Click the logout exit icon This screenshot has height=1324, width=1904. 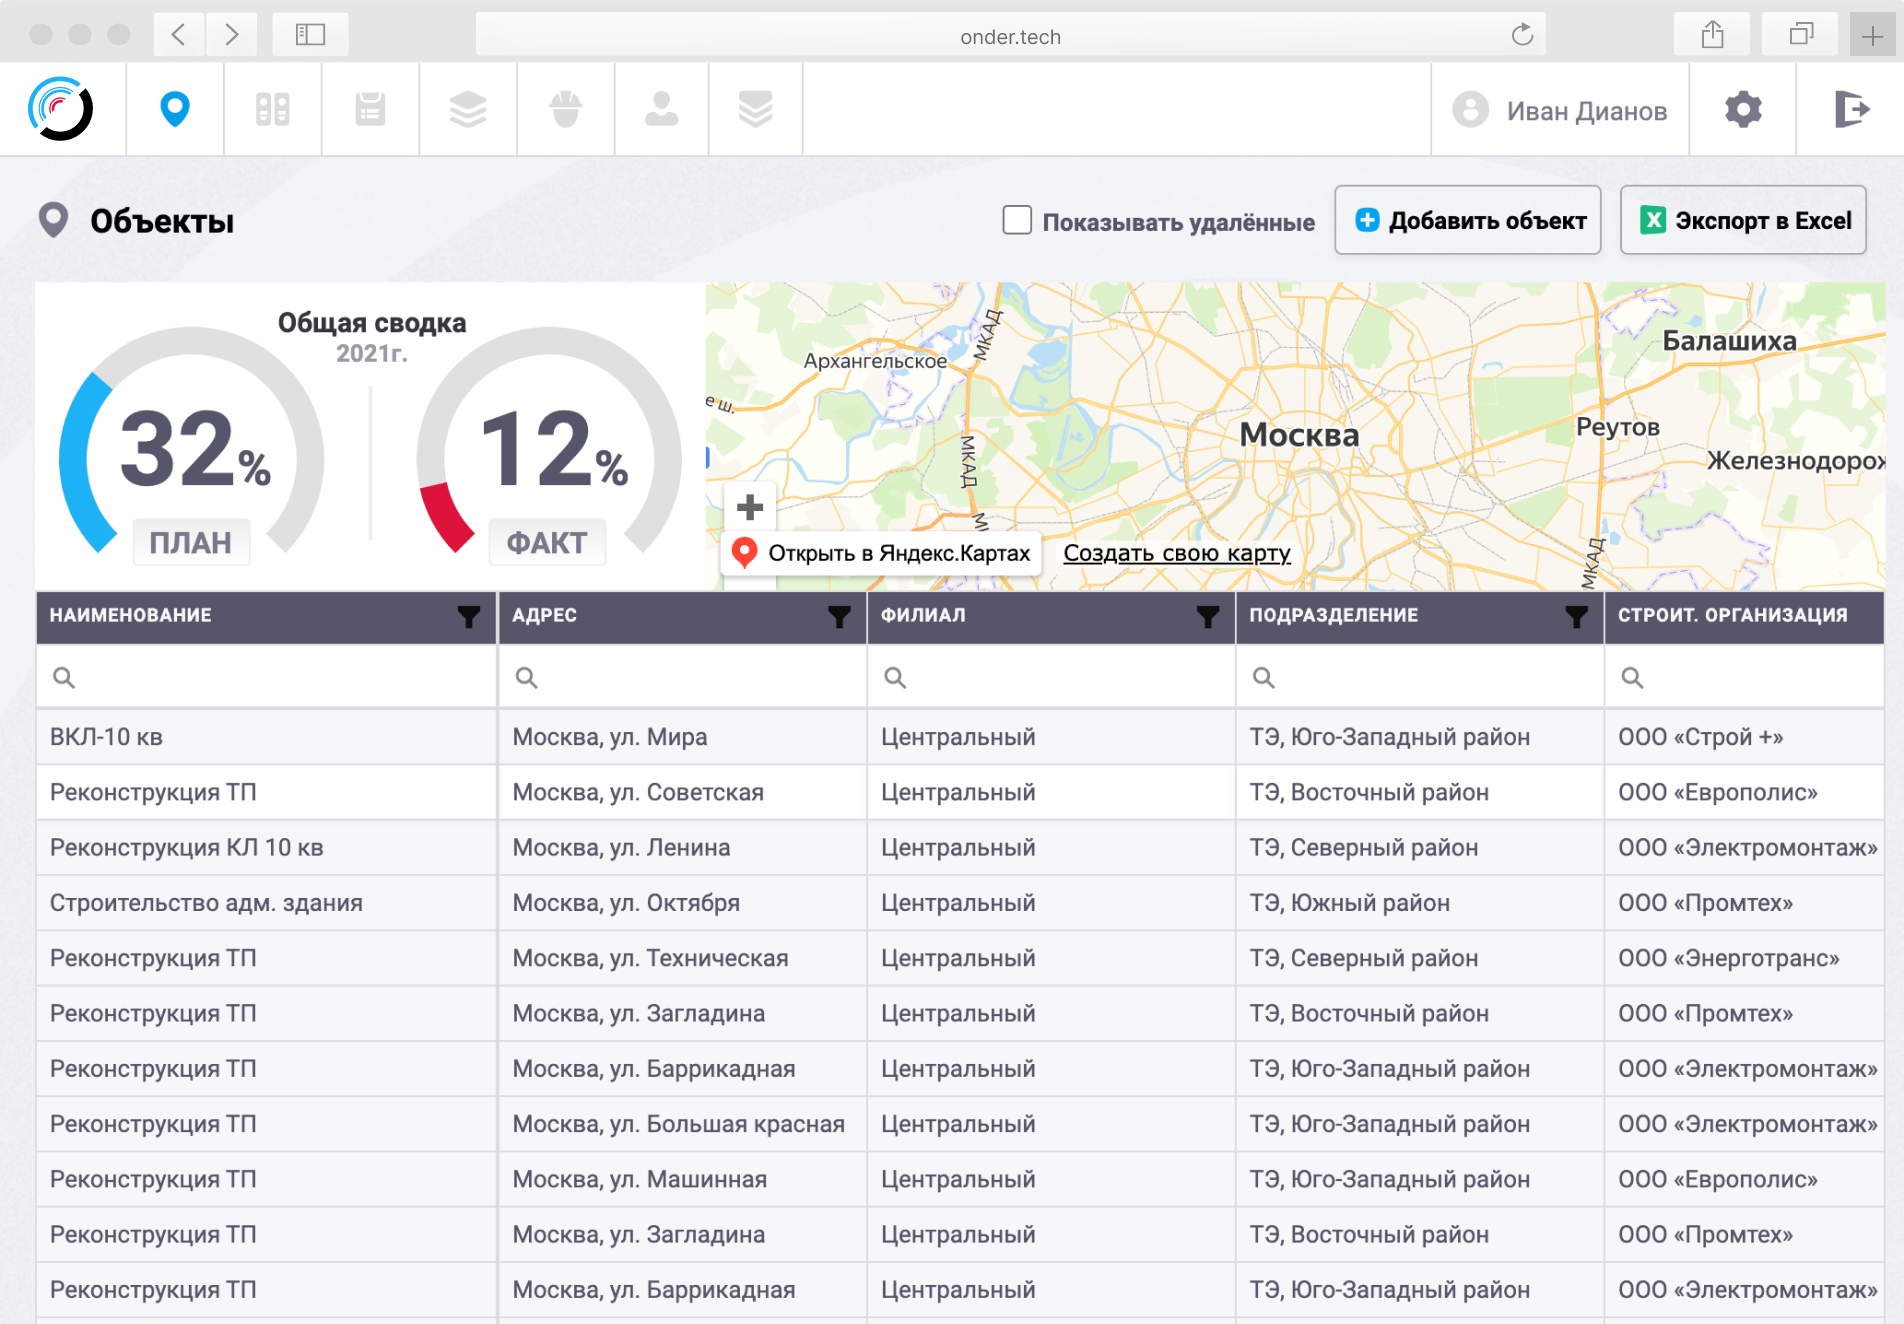click(1852, 109)
